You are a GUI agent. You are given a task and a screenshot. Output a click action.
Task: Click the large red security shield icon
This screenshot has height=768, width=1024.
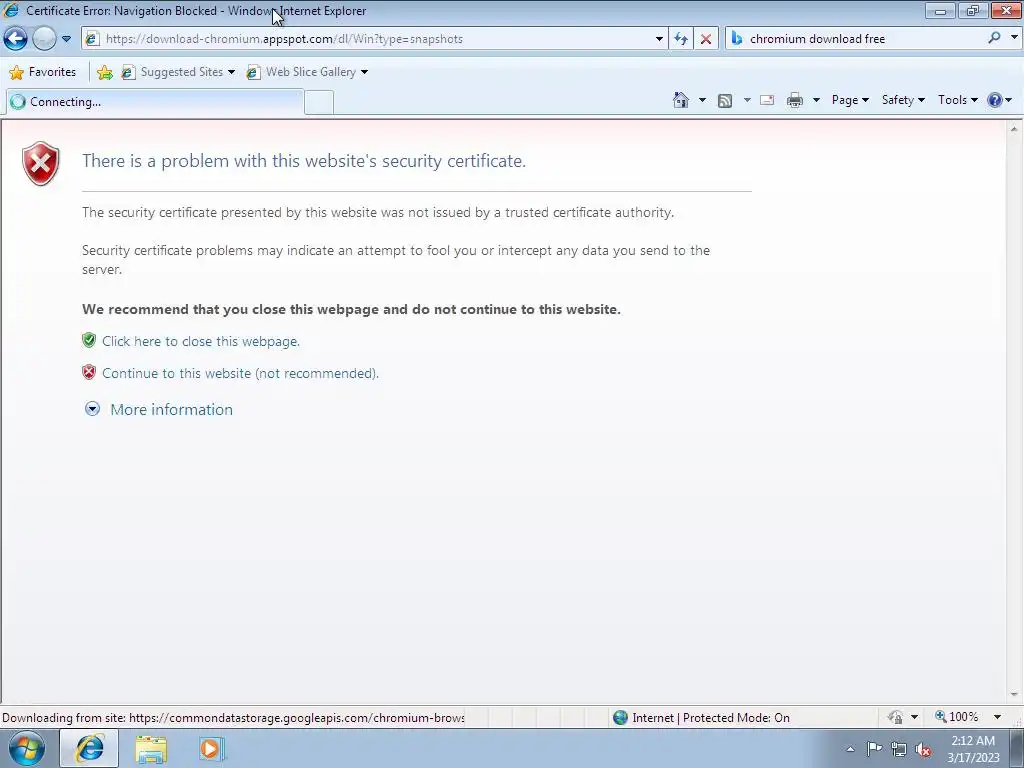(40, 163)
